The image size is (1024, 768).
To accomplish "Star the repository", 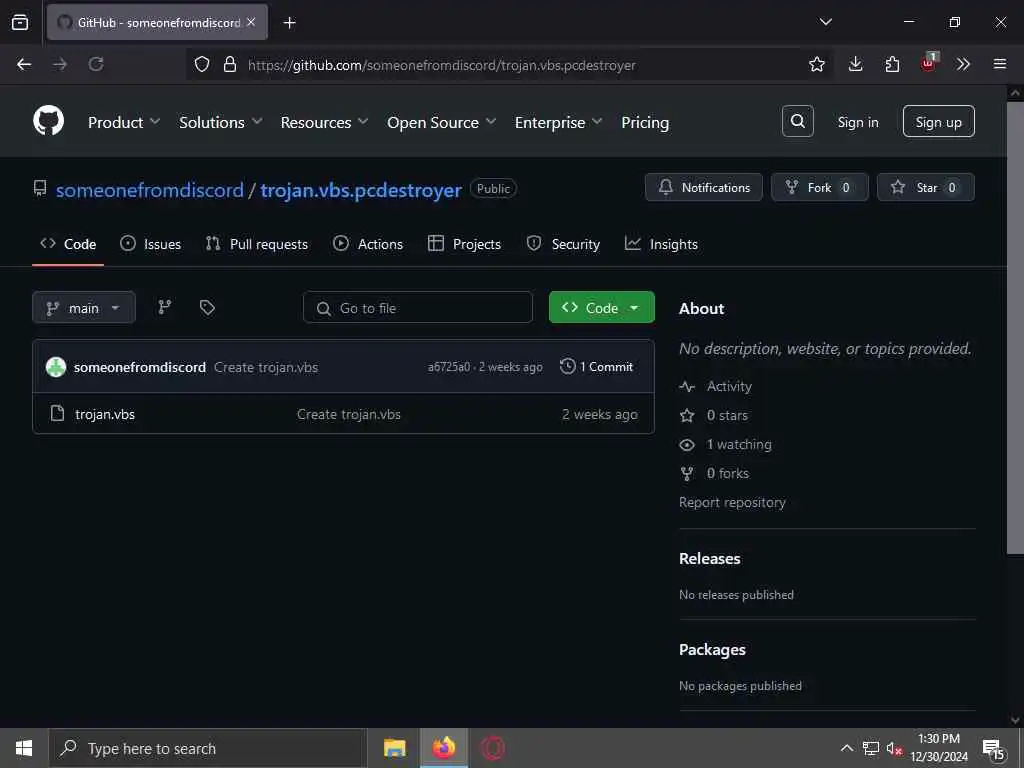I will [x=925, y=187].
